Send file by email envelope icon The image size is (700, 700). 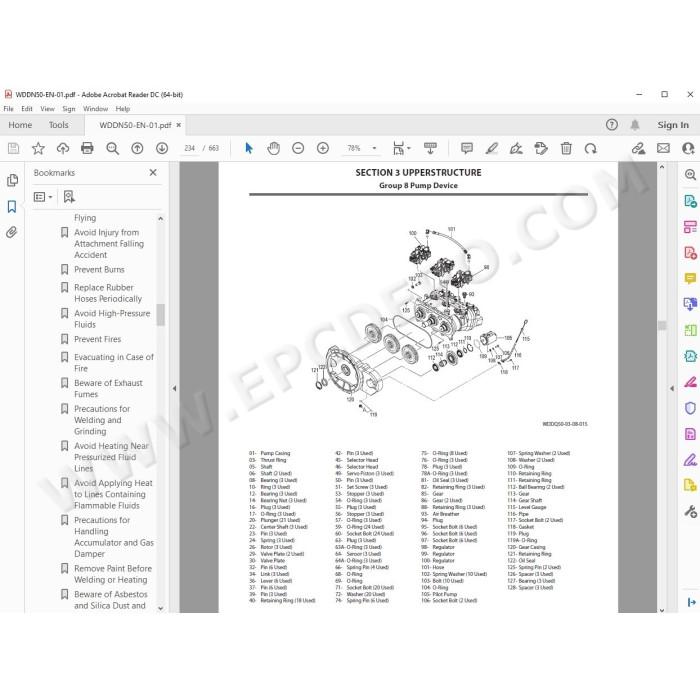pos(663,148)
